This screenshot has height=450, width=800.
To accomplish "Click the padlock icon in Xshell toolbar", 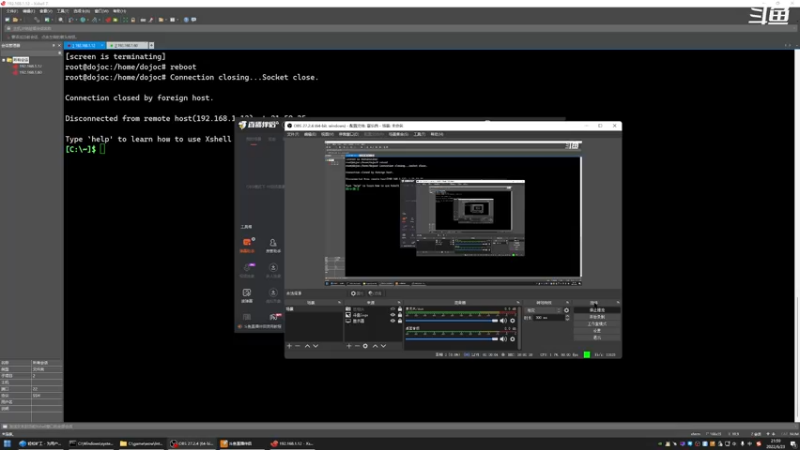I will click(133, 20).
